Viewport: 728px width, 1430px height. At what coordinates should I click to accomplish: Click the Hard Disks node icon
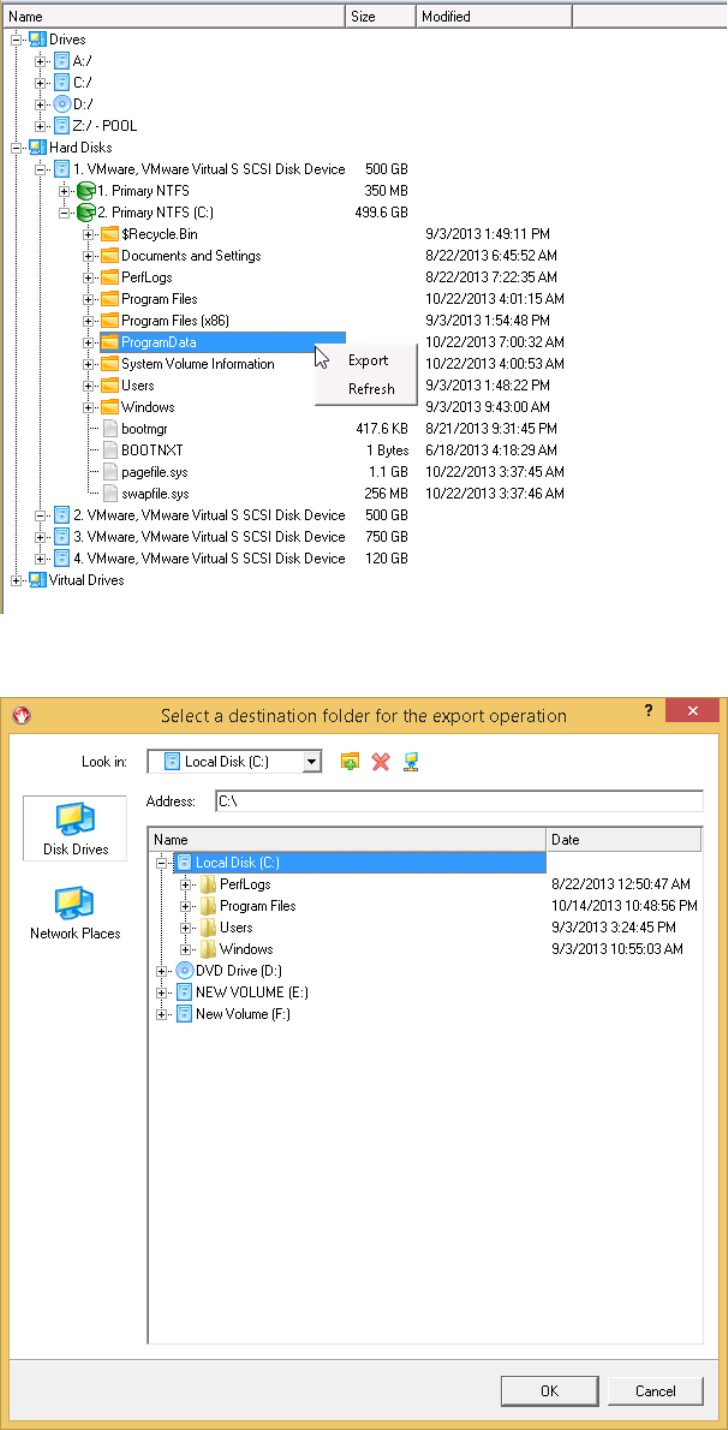(x=37, y=147)
